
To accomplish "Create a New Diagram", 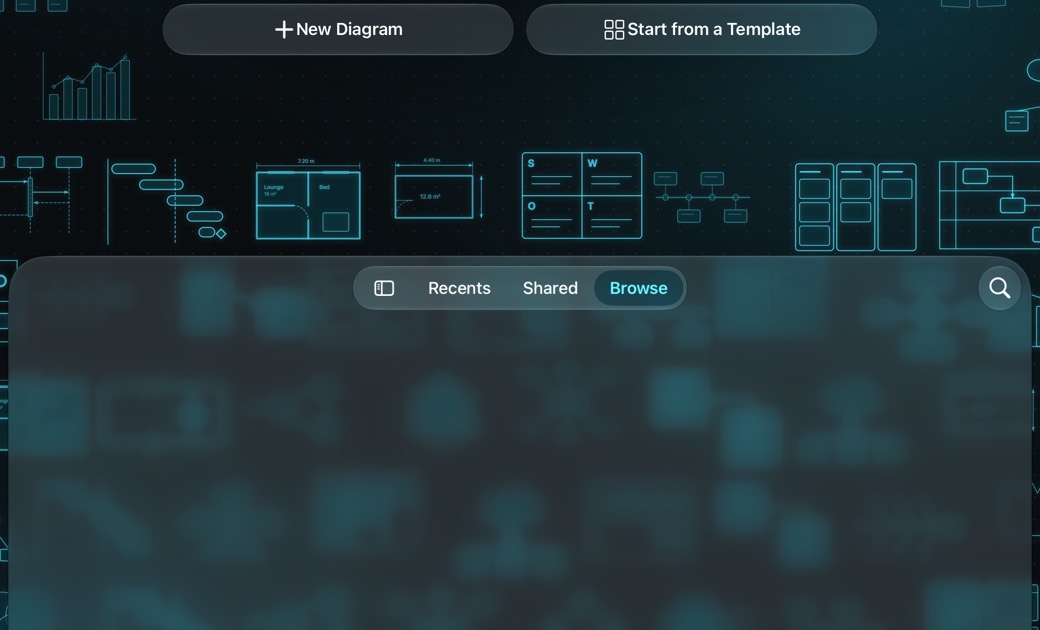I will (338, 29).
